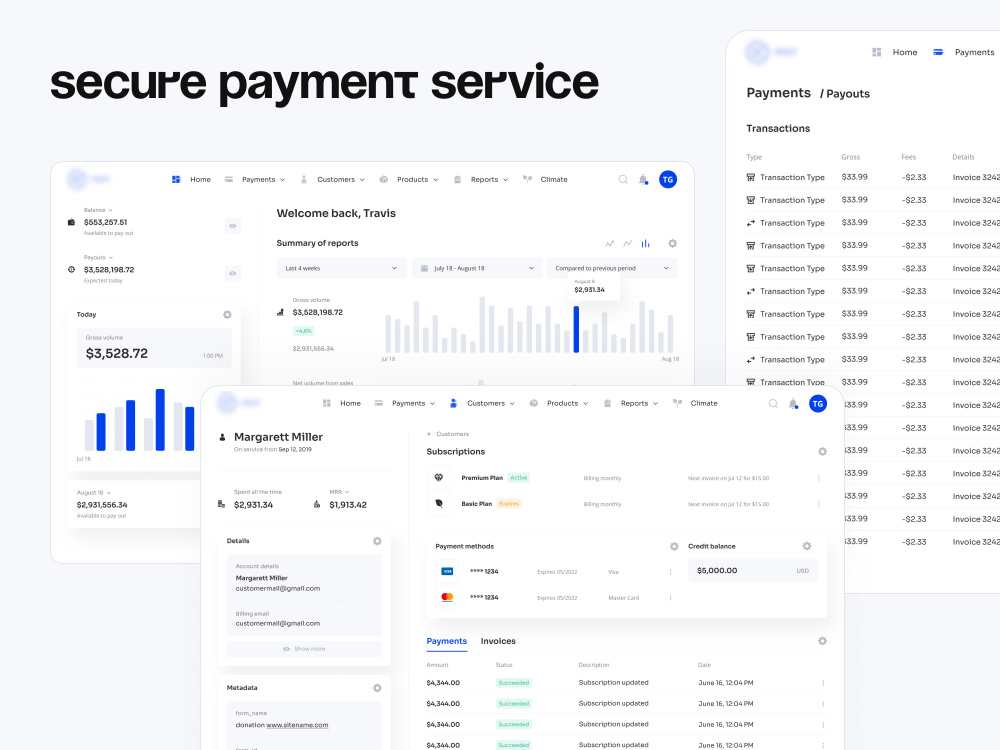Click first $4,344.00 payment amount
This screenshot has width=1000, height=750.
pyautogui.click(x=443, y=683)
